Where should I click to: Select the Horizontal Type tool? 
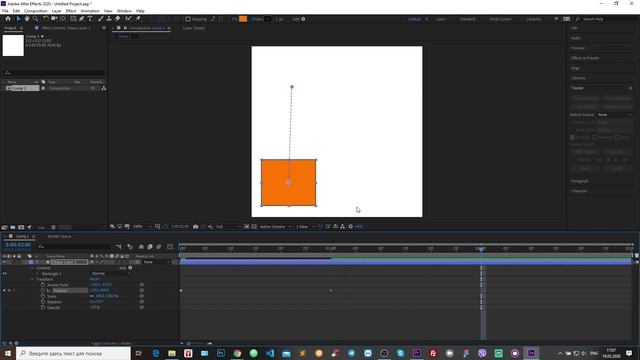90,19
